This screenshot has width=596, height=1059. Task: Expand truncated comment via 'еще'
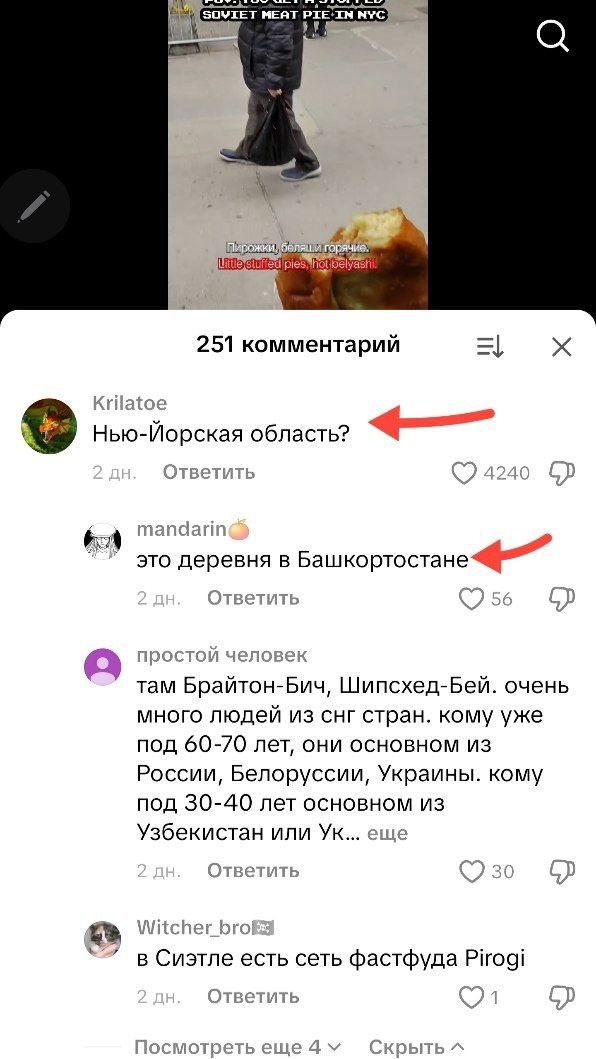point(387,833)
